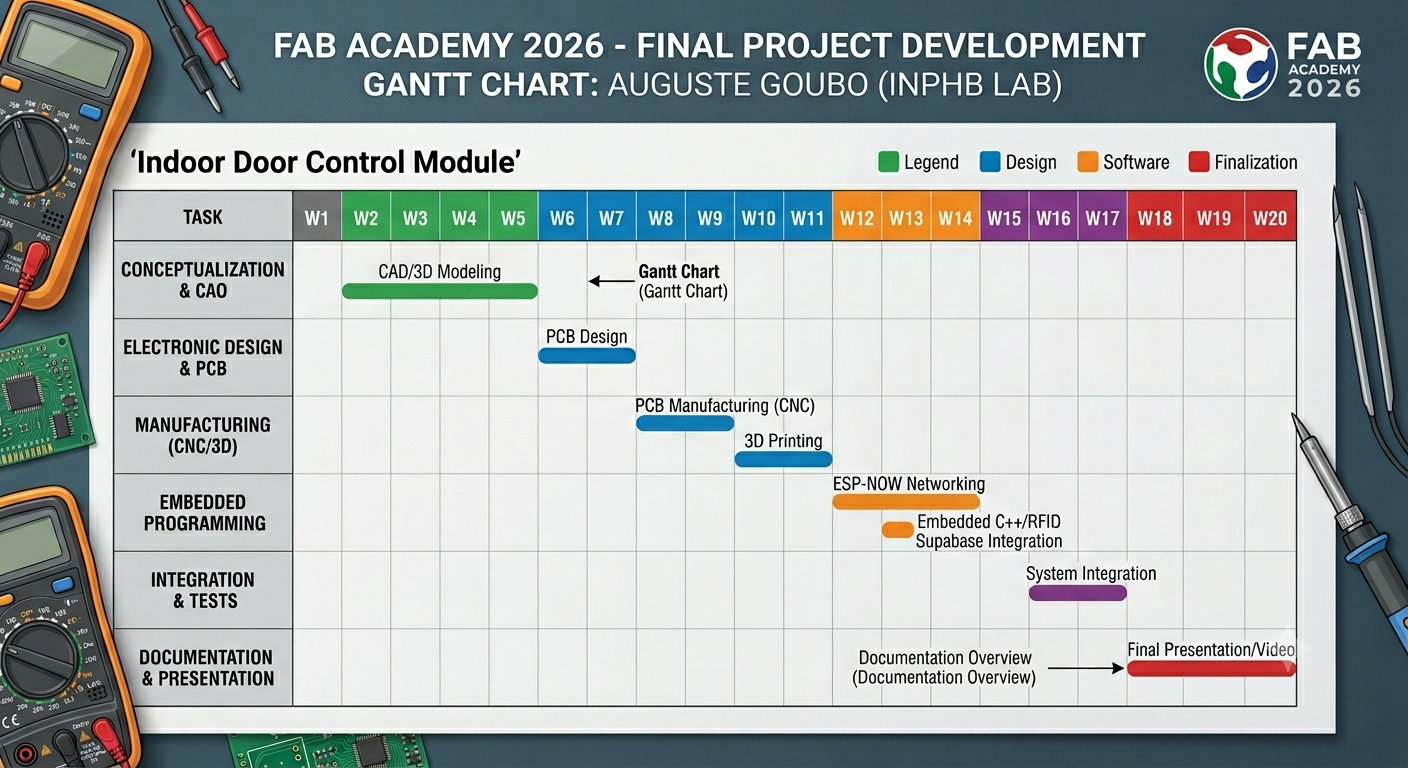1408x768 pixels.
Task: Click the W14 column header
Action: [x=955, y=217]
